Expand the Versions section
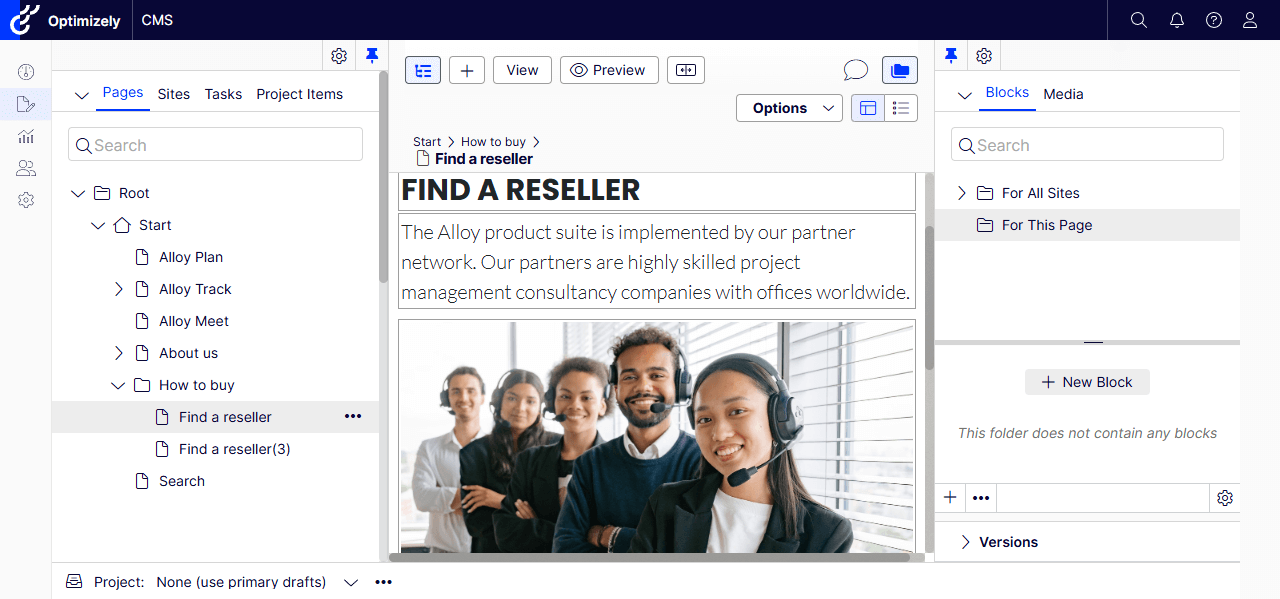This screenshot has width=1280, height=599. click(x=966, y=542)
